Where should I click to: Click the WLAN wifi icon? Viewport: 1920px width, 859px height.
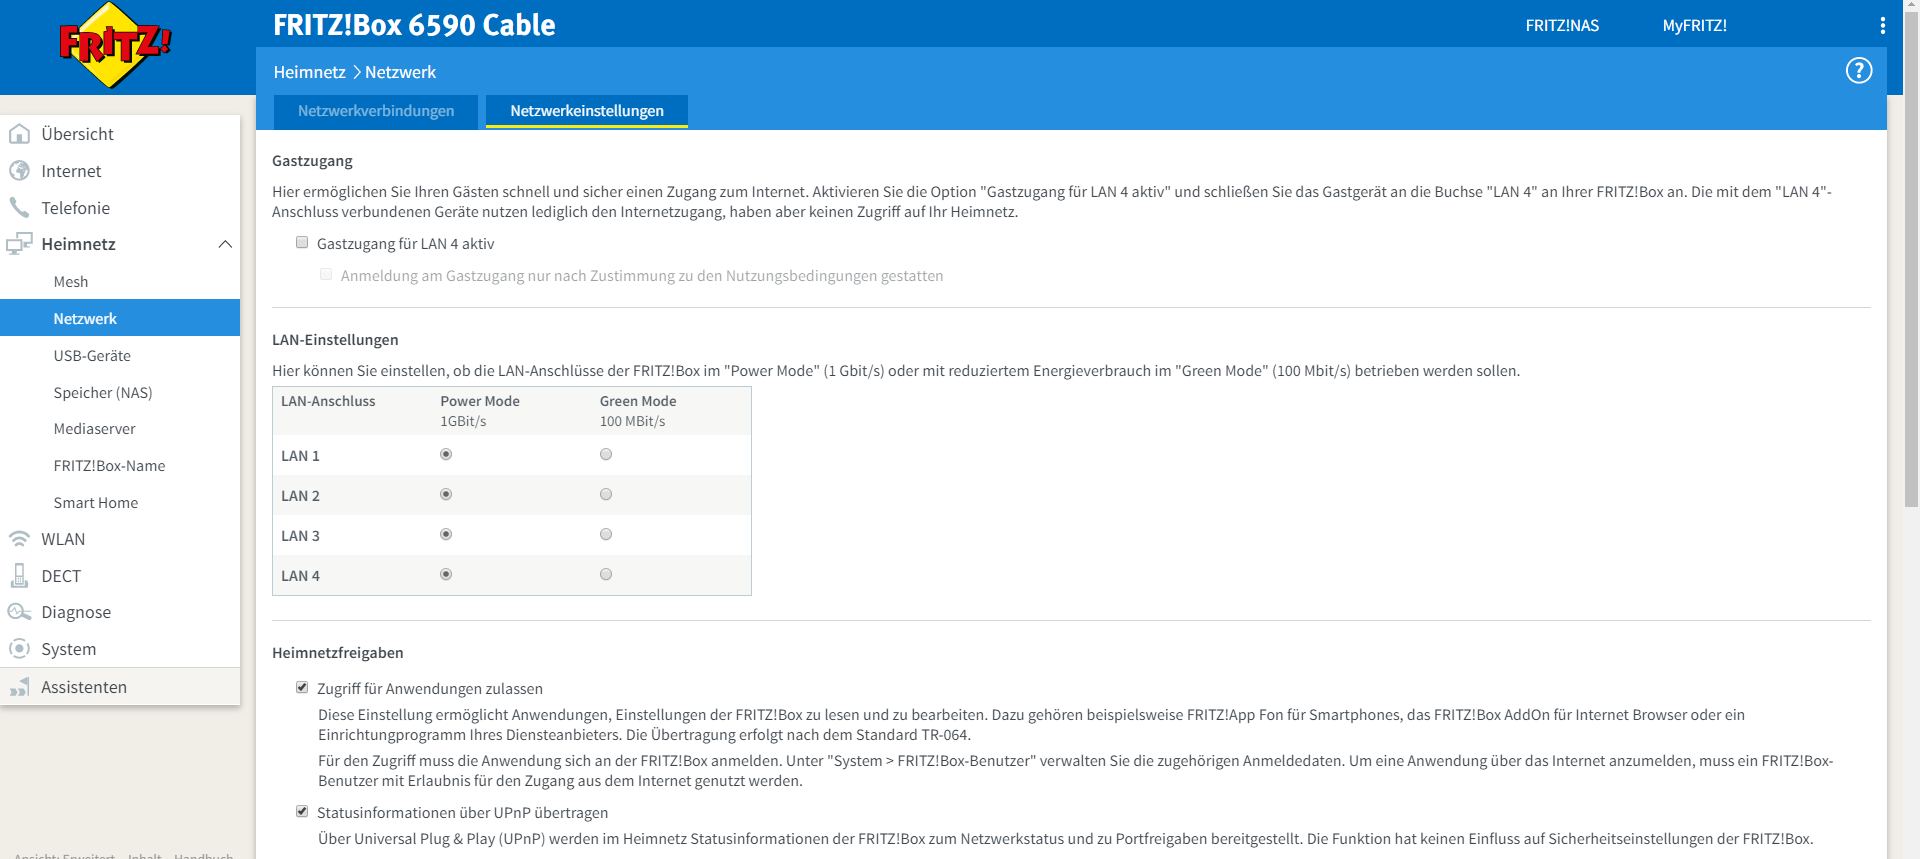19,539
